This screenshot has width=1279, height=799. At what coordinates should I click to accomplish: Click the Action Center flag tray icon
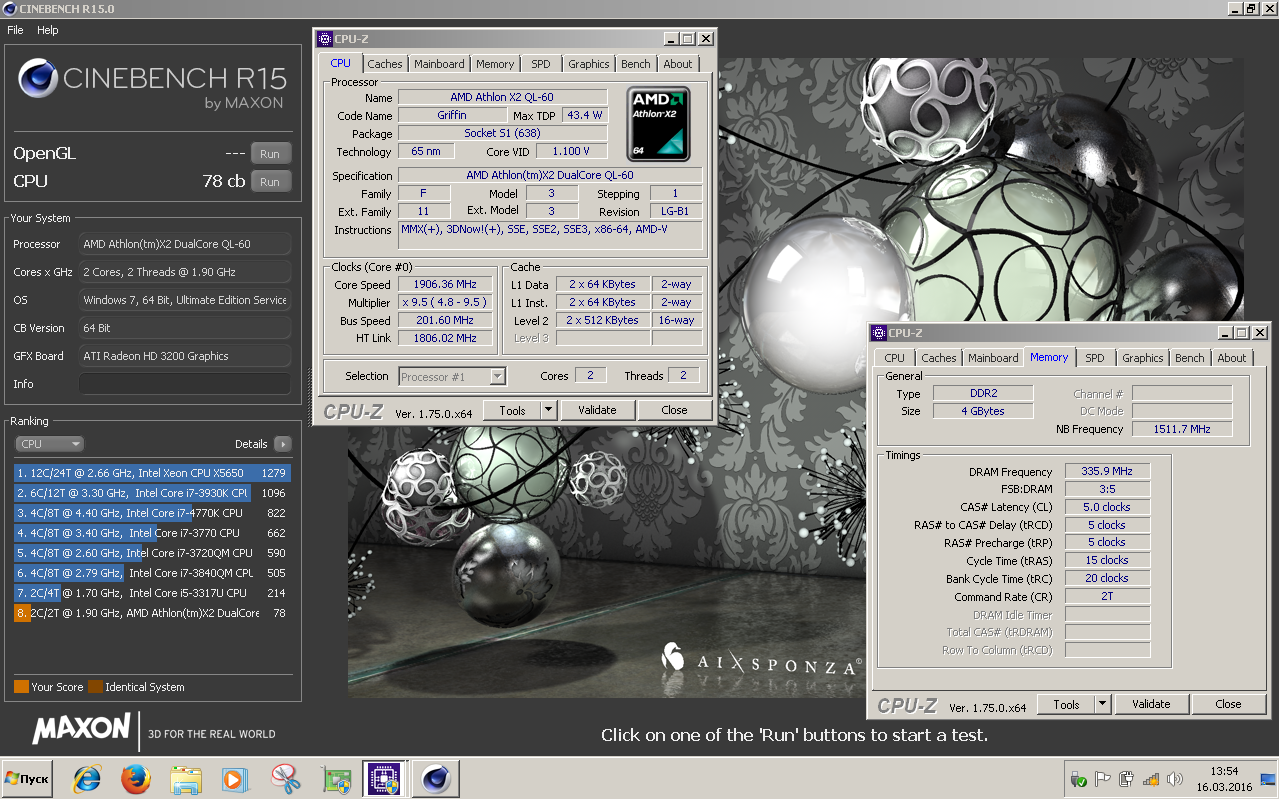click(1103, 779)
